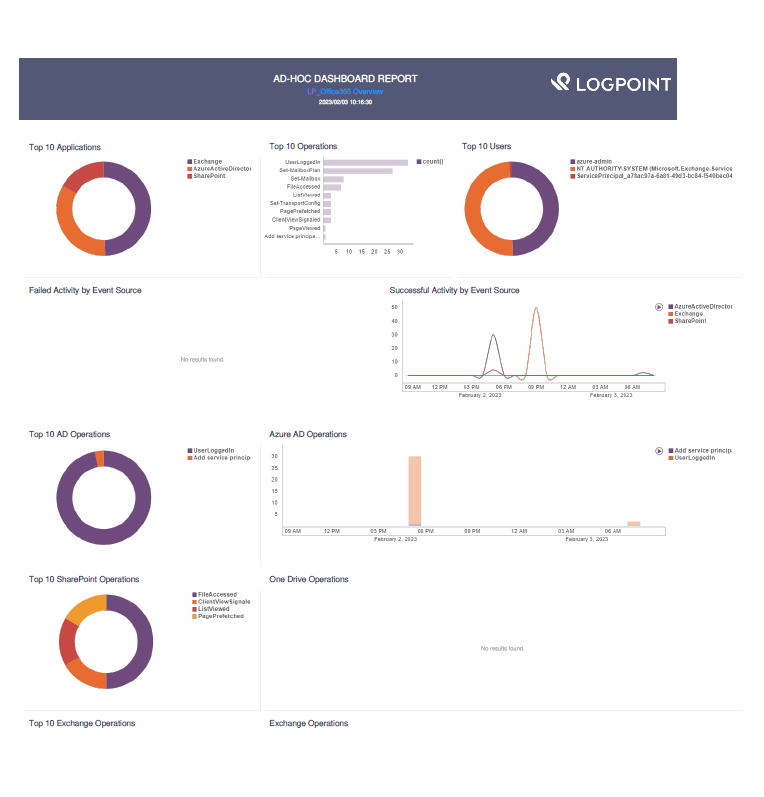Open the LP_Office365 Overview link
The width and height of the screenshot is (764, 797).
345,91
